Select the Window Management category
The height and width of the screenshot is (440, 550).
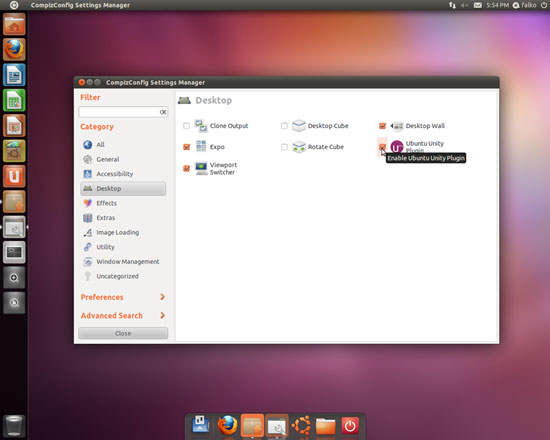tap(123, 262)
